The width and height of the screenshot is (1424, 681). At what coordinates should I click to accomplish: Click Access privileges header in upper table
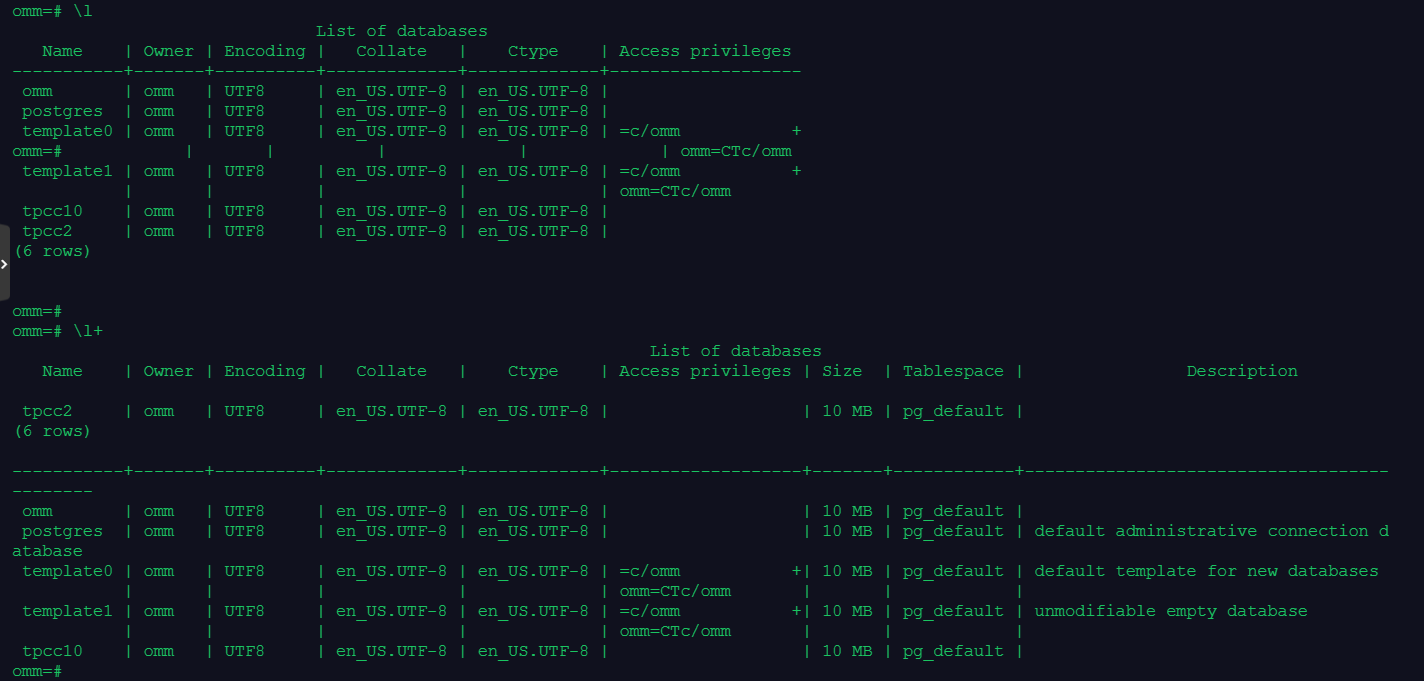pyautogui.click(x=704, y=51)
